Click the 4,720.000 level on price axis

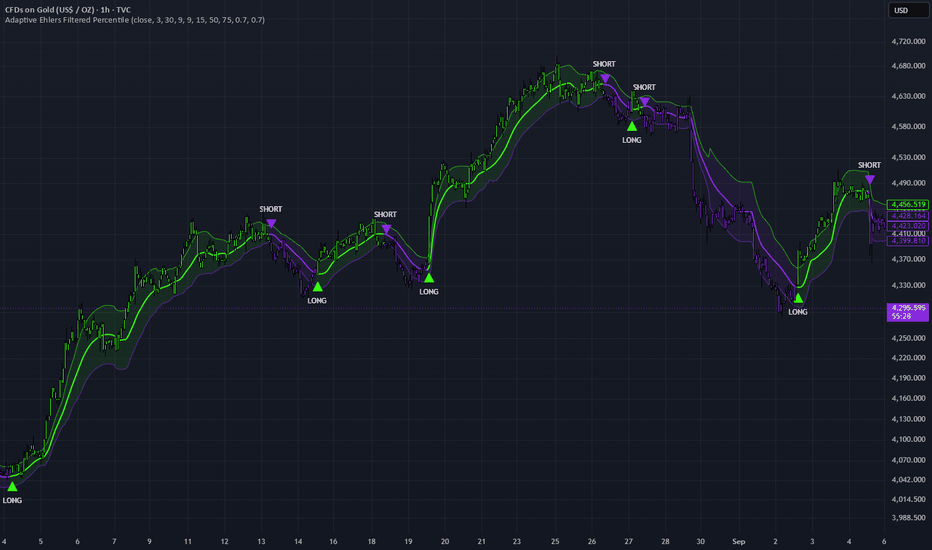(908, 42)
